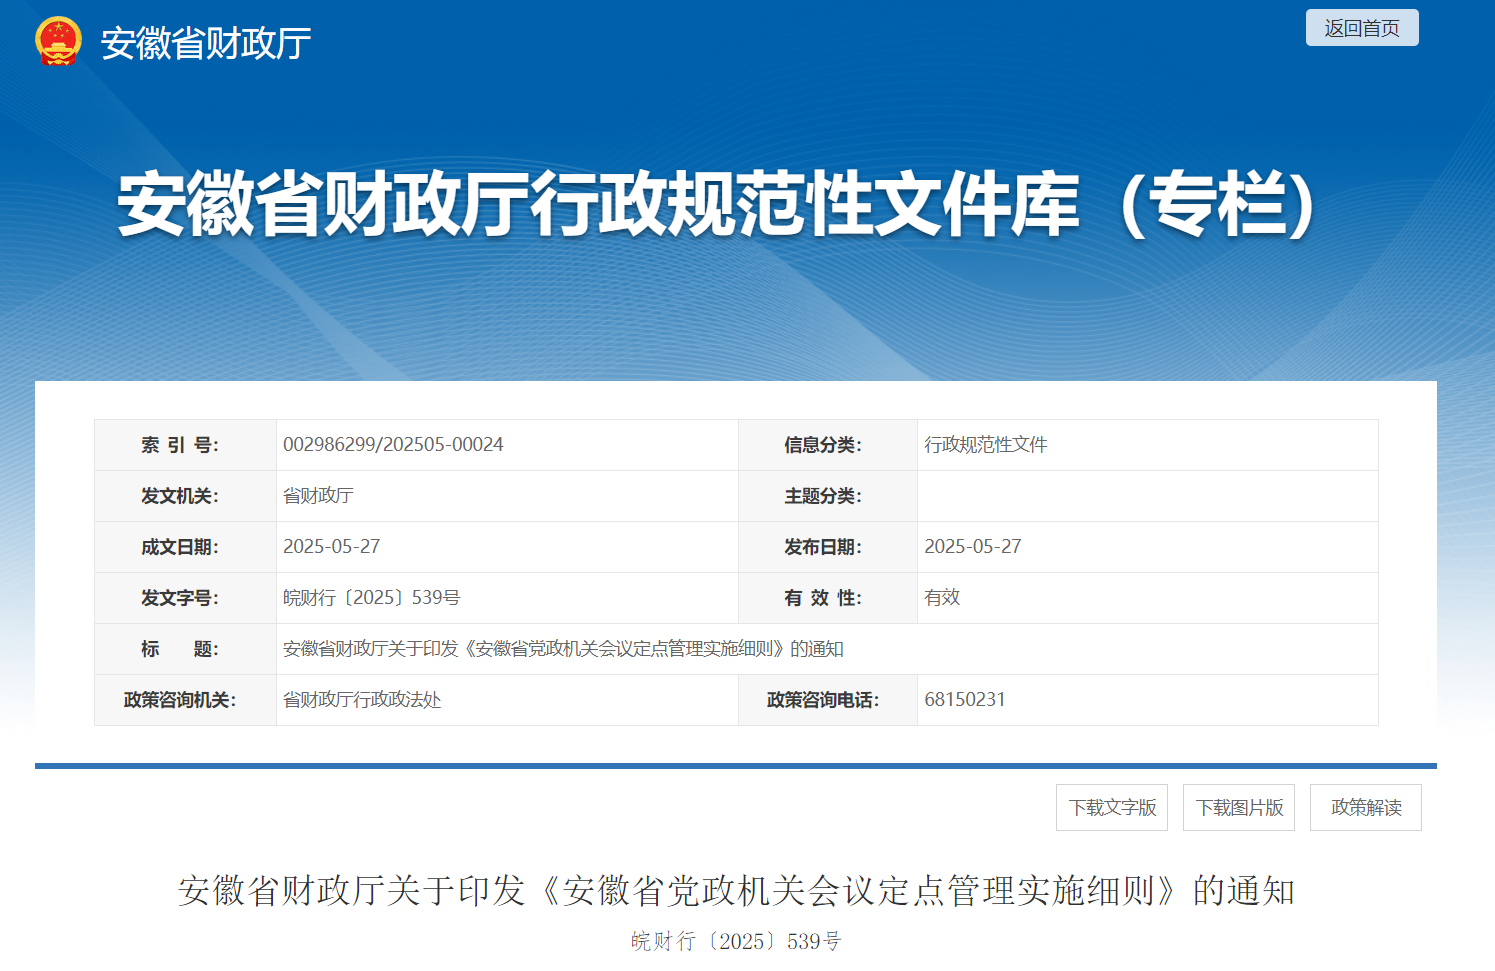This screenshot has width=1495, height=971.
Task: Click the document heading 安徽省财政厅关于印发…的通知
Action: pyautogui.click(x=736, y=890)
